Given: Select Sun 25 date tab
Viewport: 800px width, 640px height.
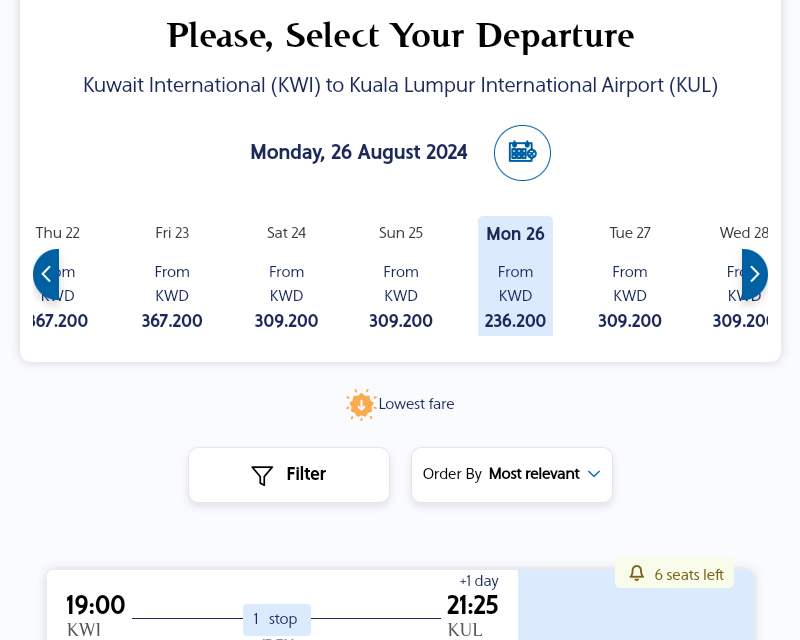Looking at the screenshot, I should [401, 276].
